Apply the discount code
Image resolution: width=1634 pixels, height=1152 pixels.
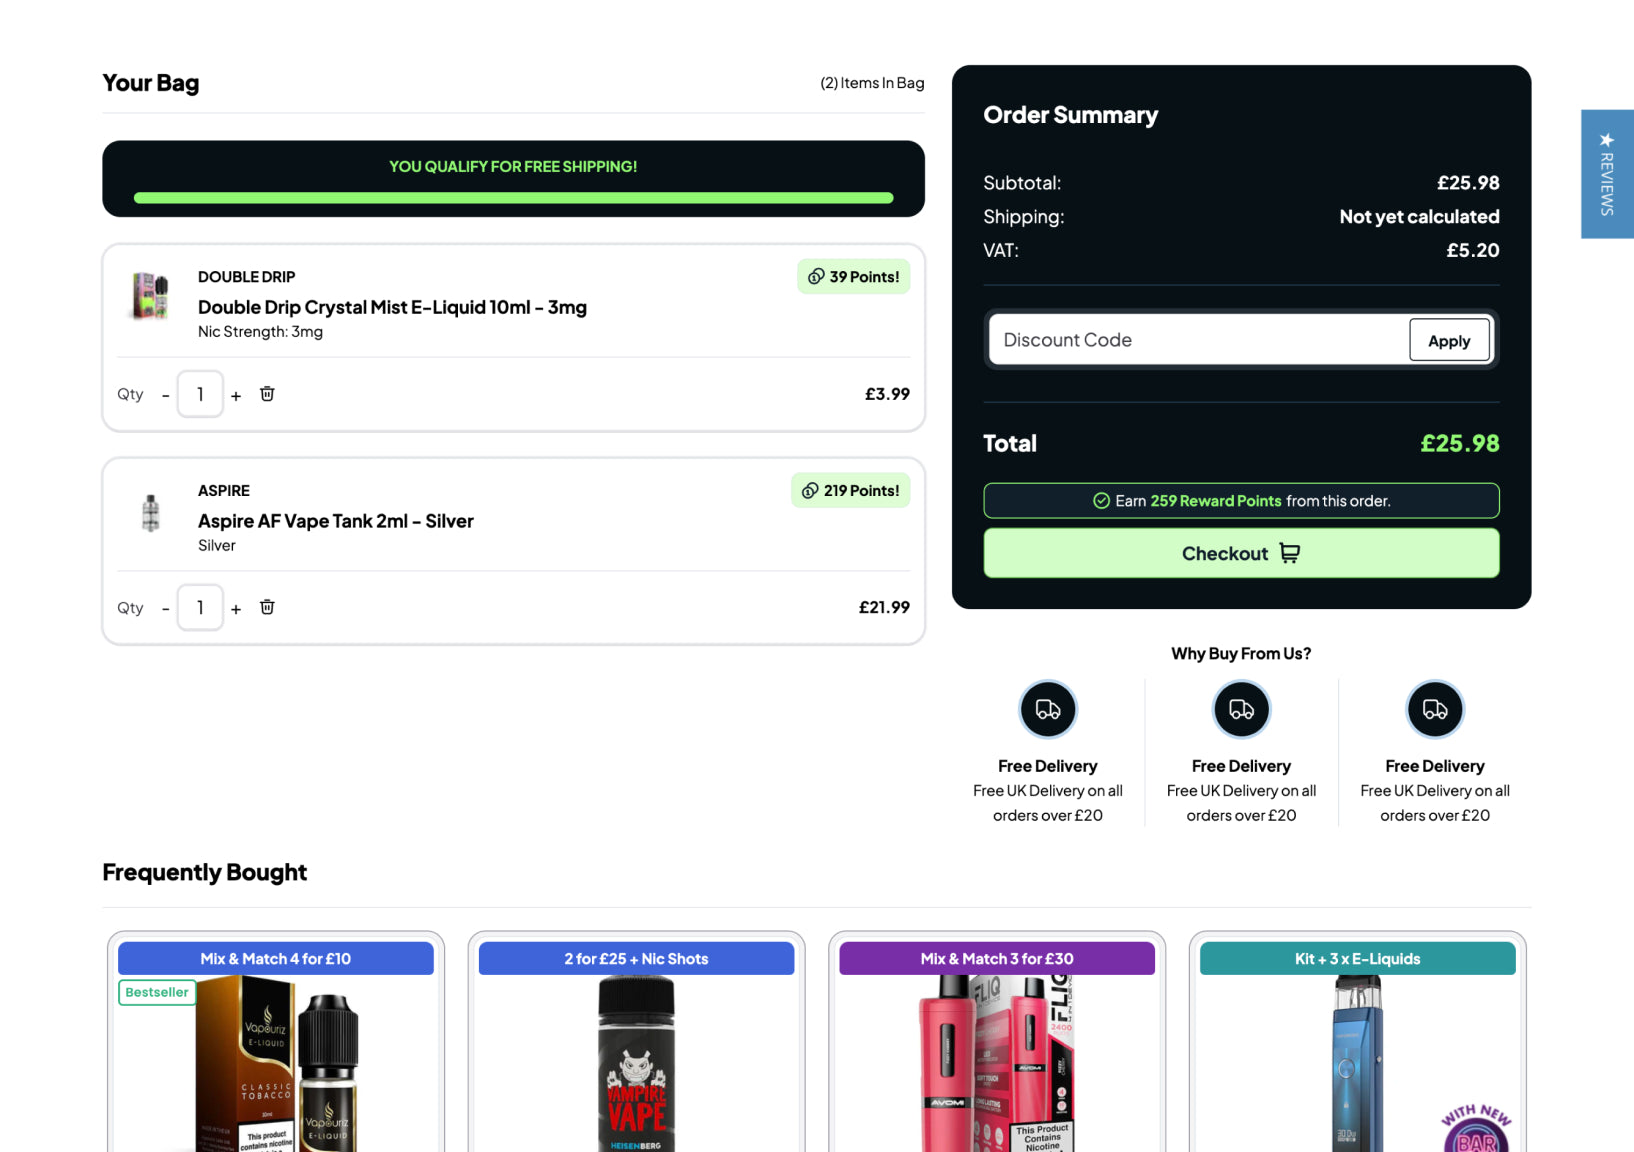(x=1448, y=340)
